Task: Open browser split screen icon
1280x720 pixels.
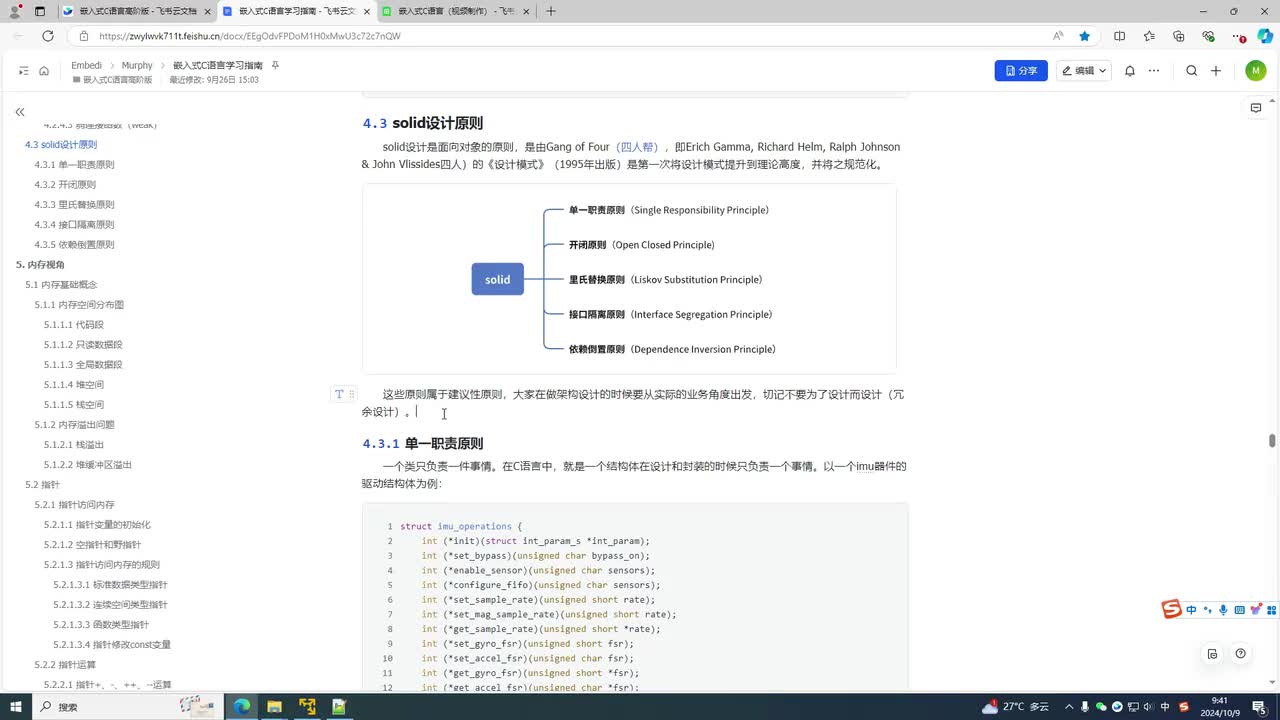Action: [x=1119, y=36]
